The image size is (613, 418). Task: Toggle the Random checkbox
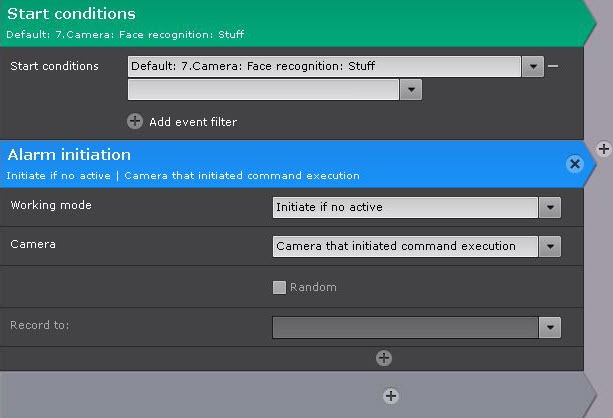[279, 287]
